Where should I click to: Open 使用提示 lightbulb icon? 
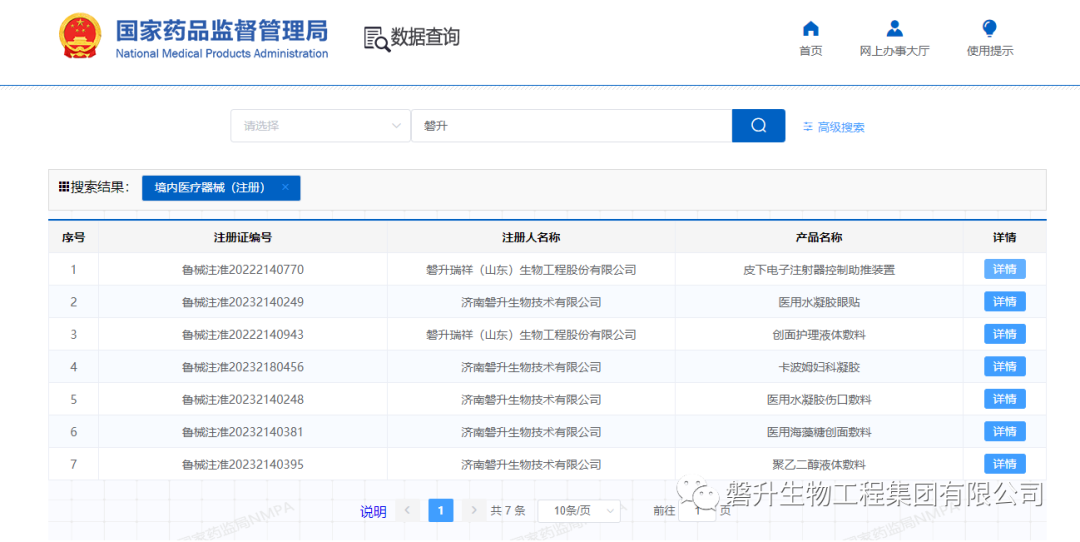click(990, 29)
